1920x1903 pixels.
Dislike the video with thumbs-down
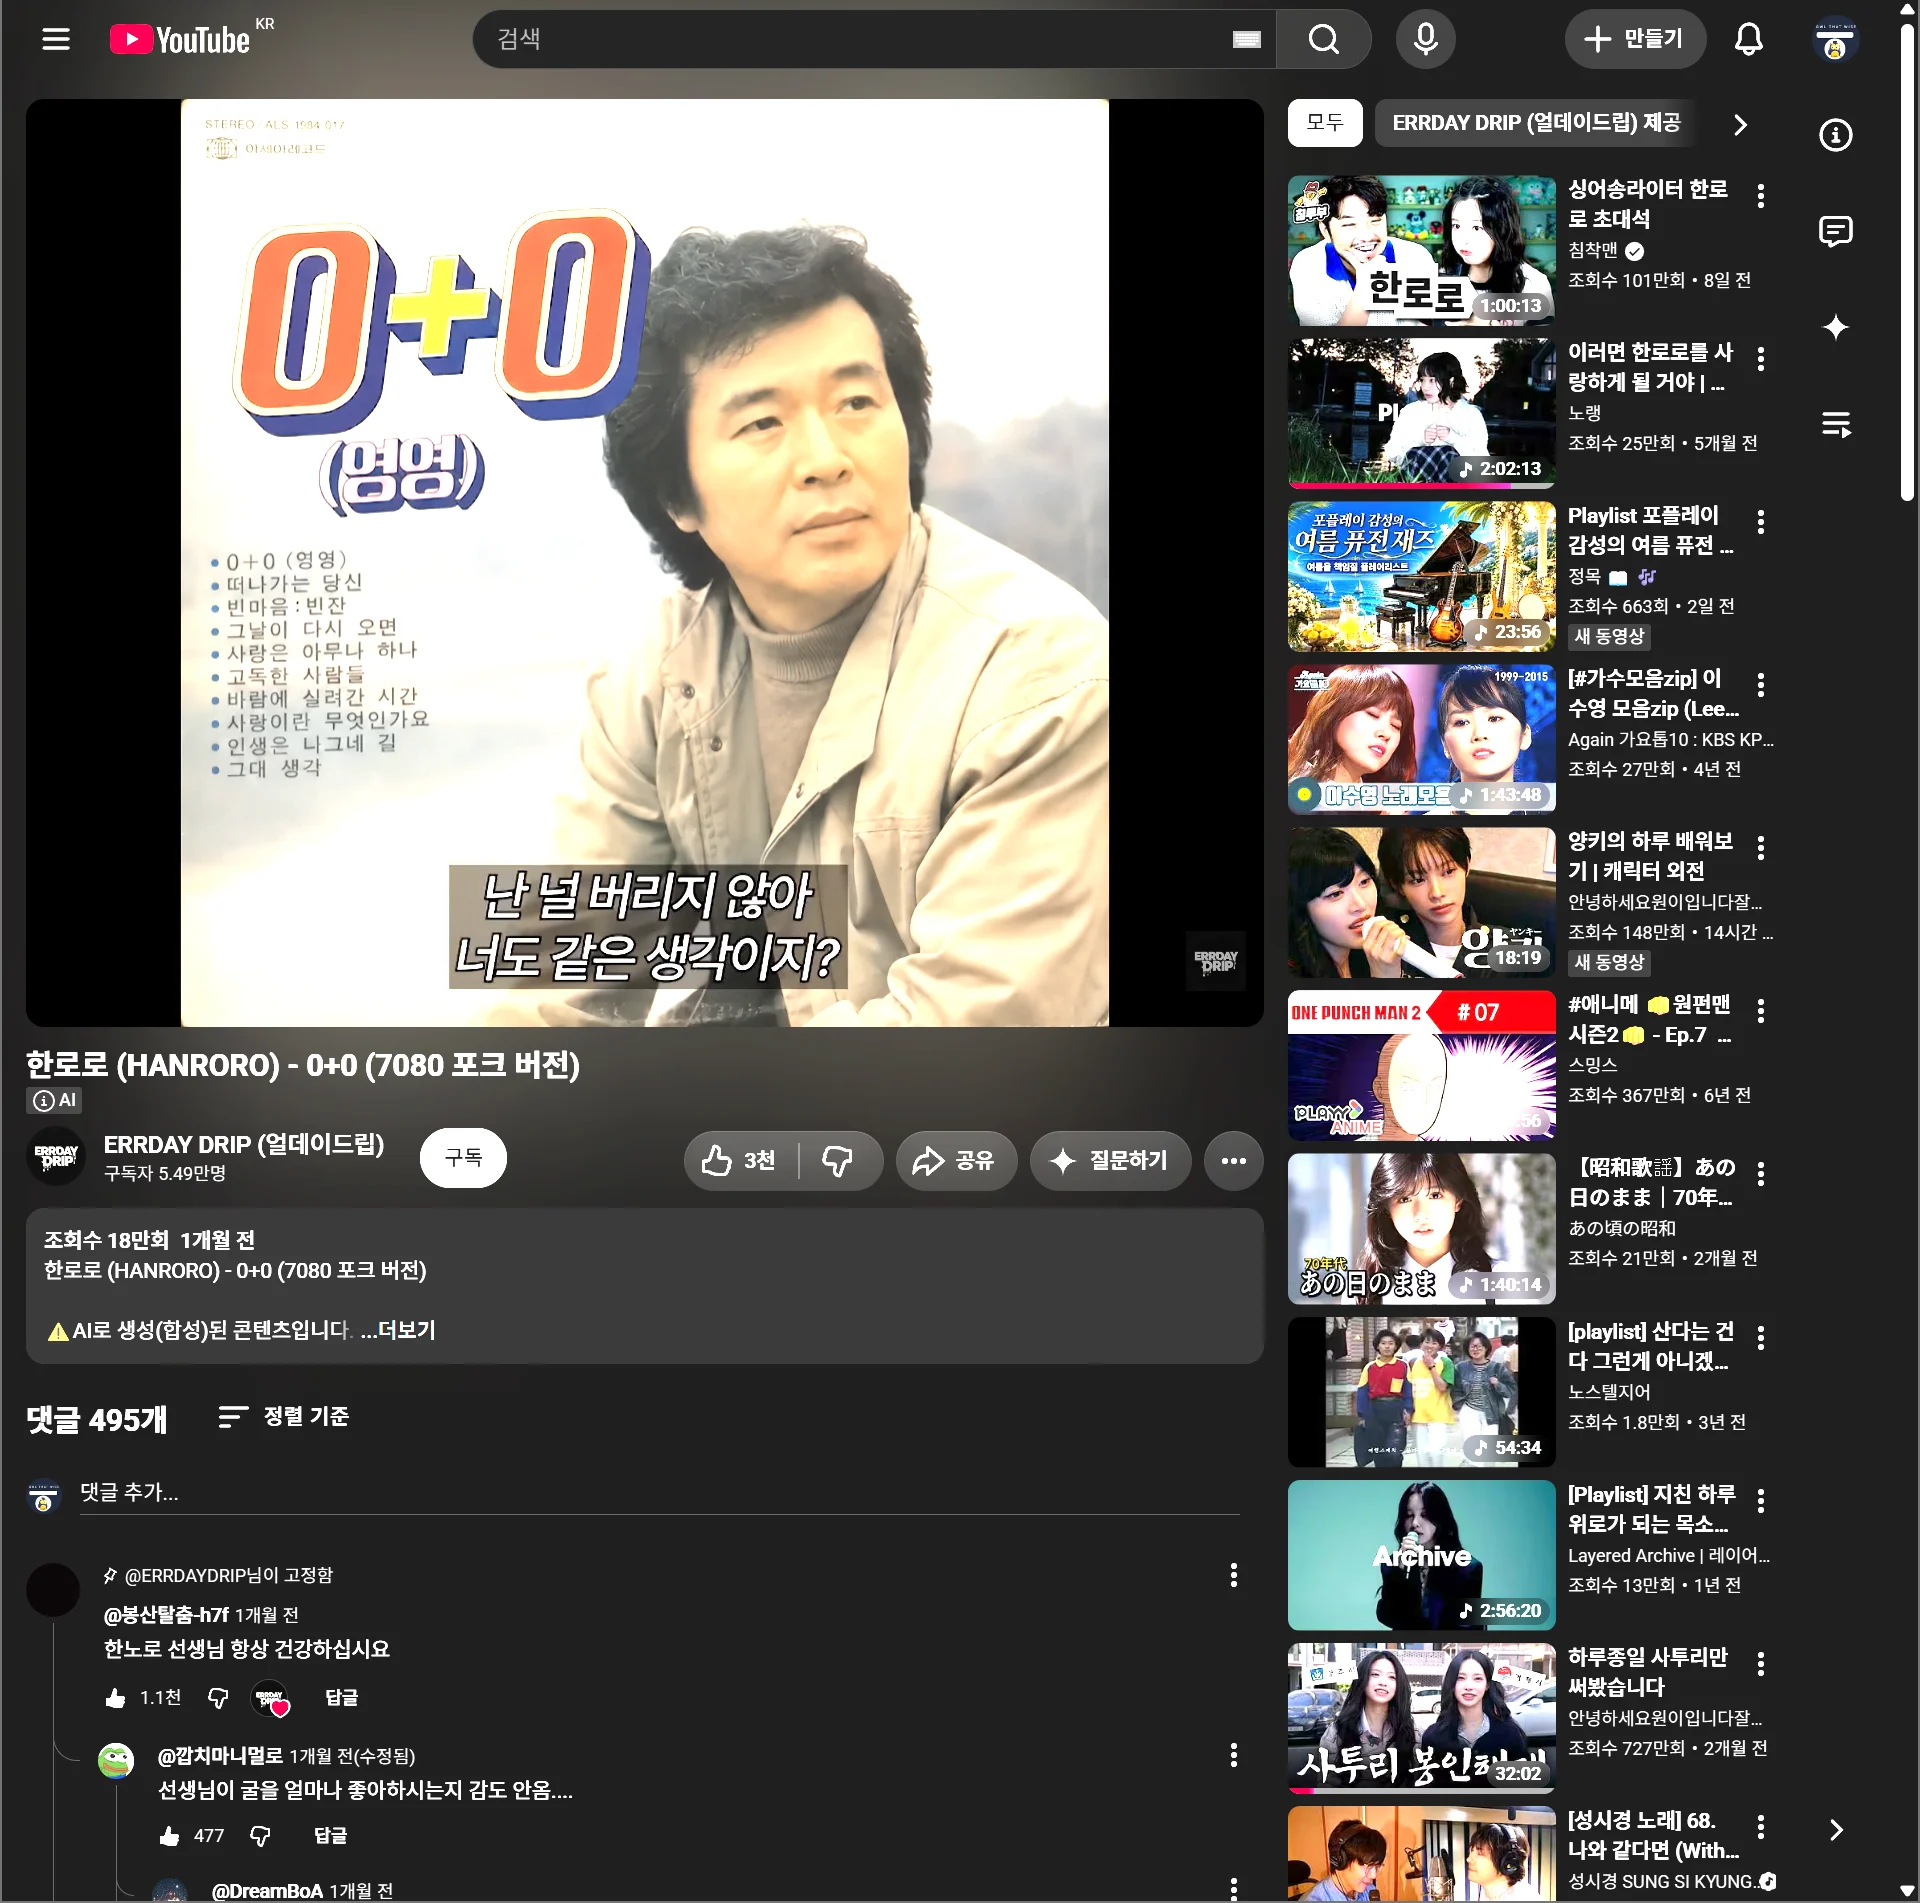point(838,1160)
